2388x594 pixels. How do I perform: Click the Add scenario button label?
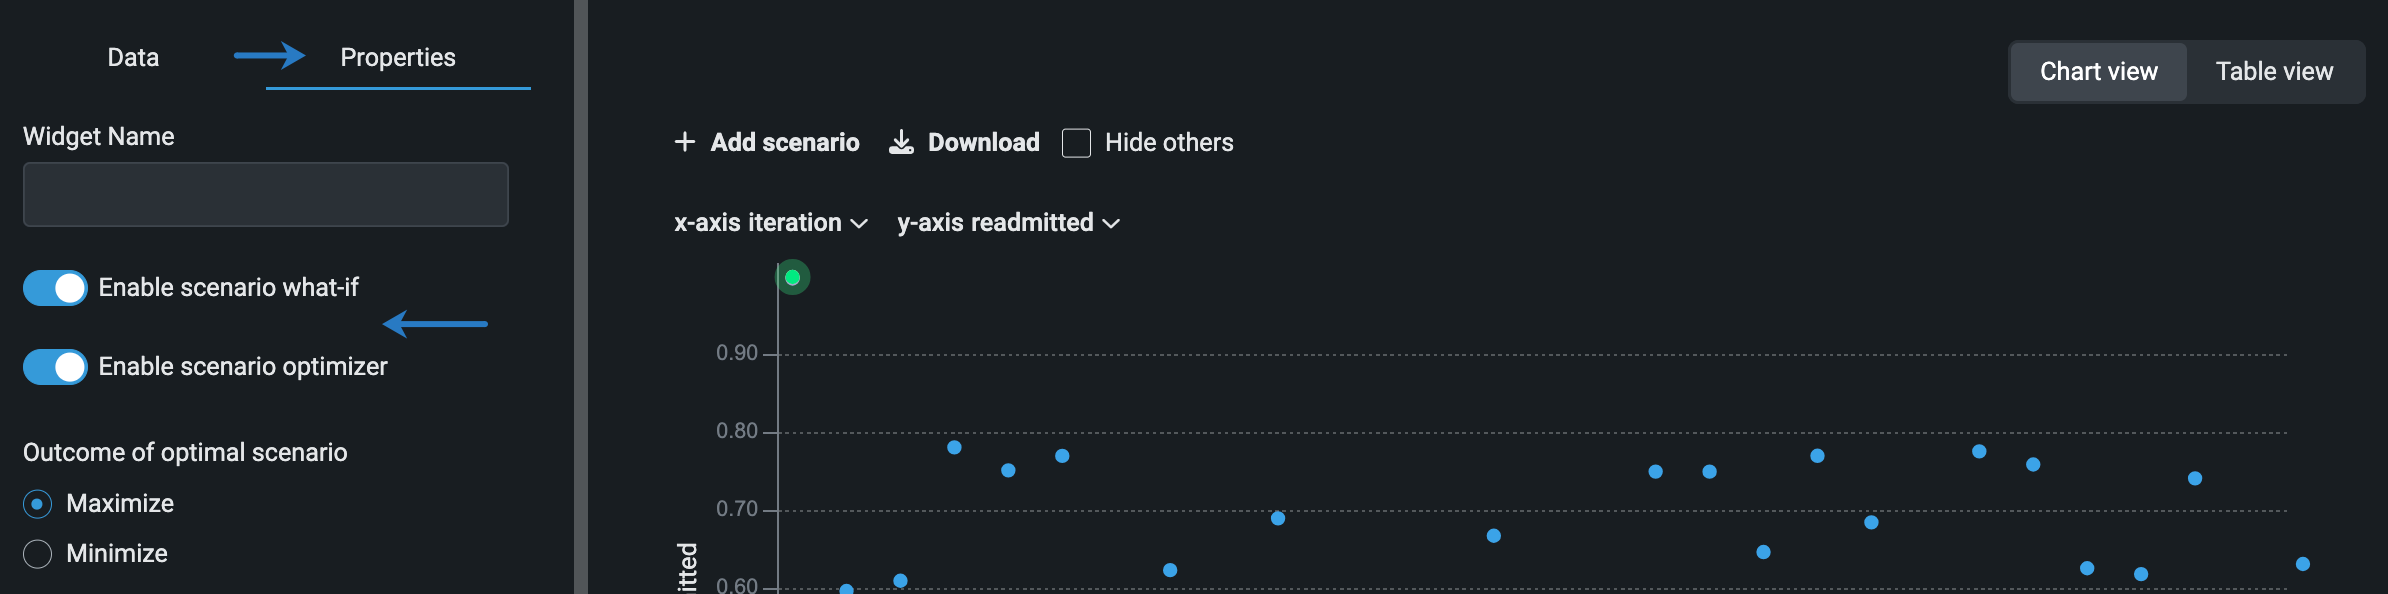click(785, 143)
